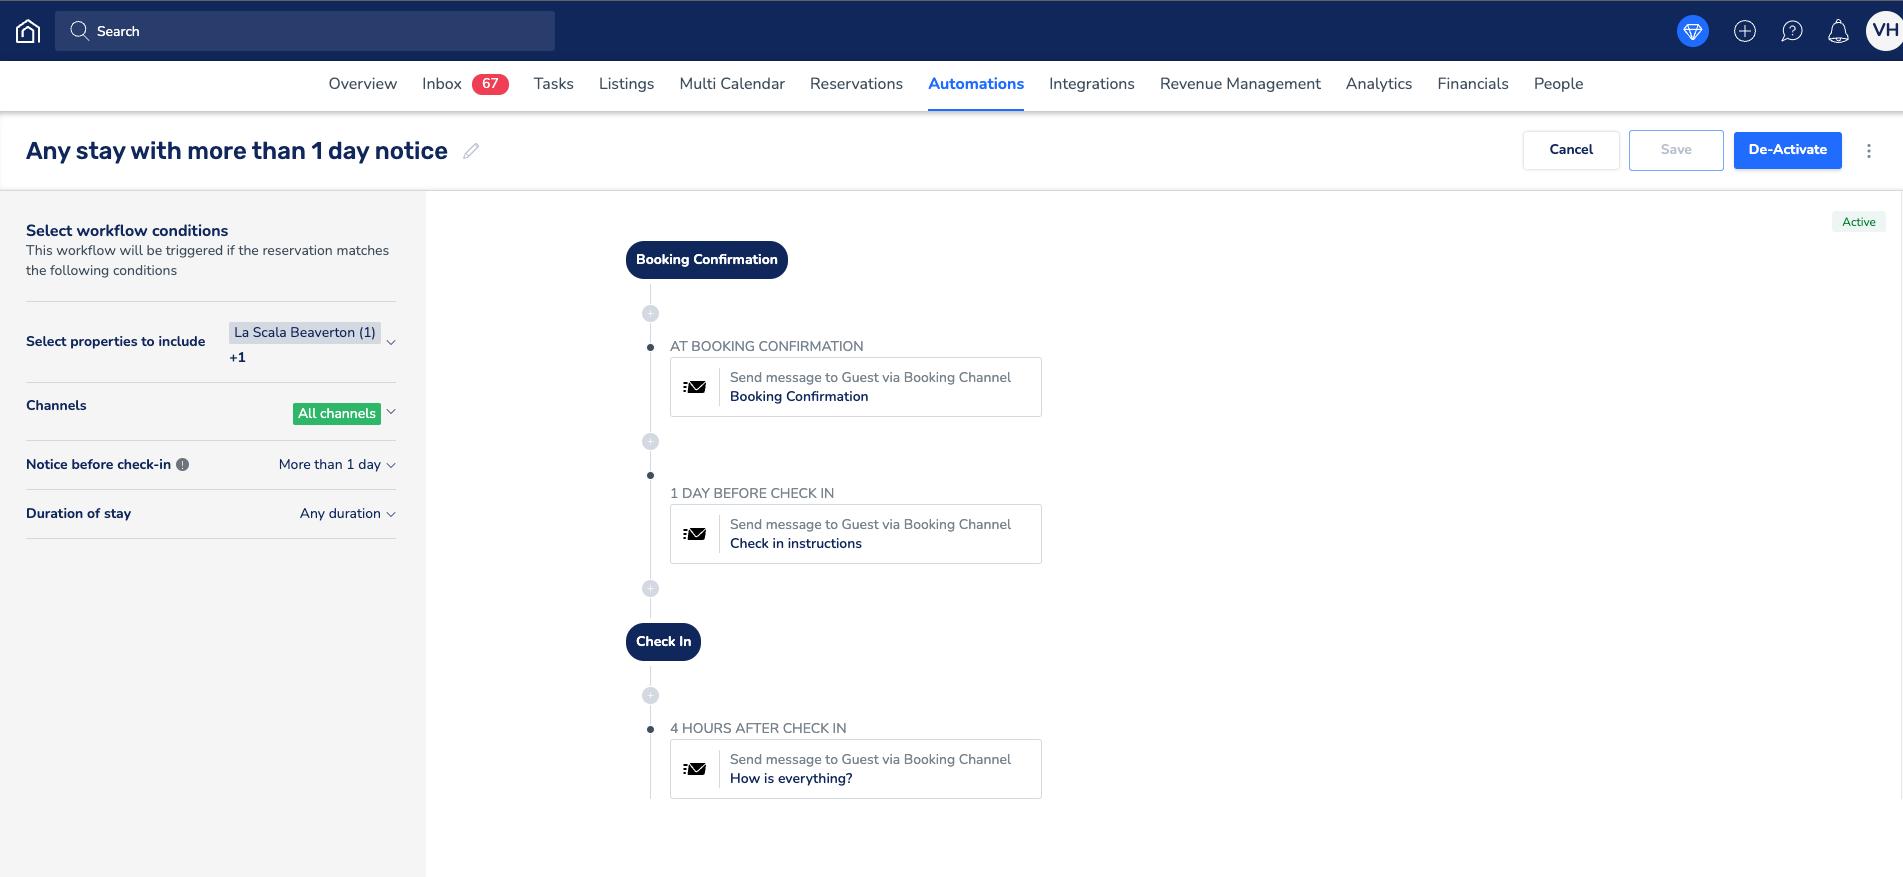Go to the home icon
Viewport: 1903px width, 877px height.
click(28, 31)
